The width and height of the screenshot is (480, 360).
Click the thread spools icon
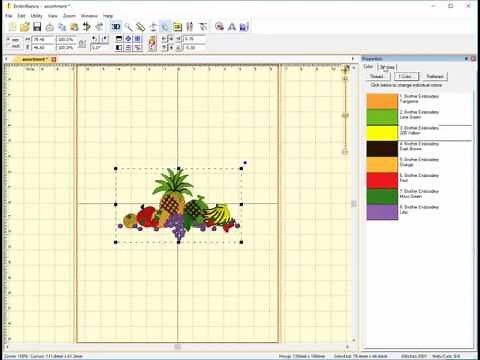coord(190,27)
